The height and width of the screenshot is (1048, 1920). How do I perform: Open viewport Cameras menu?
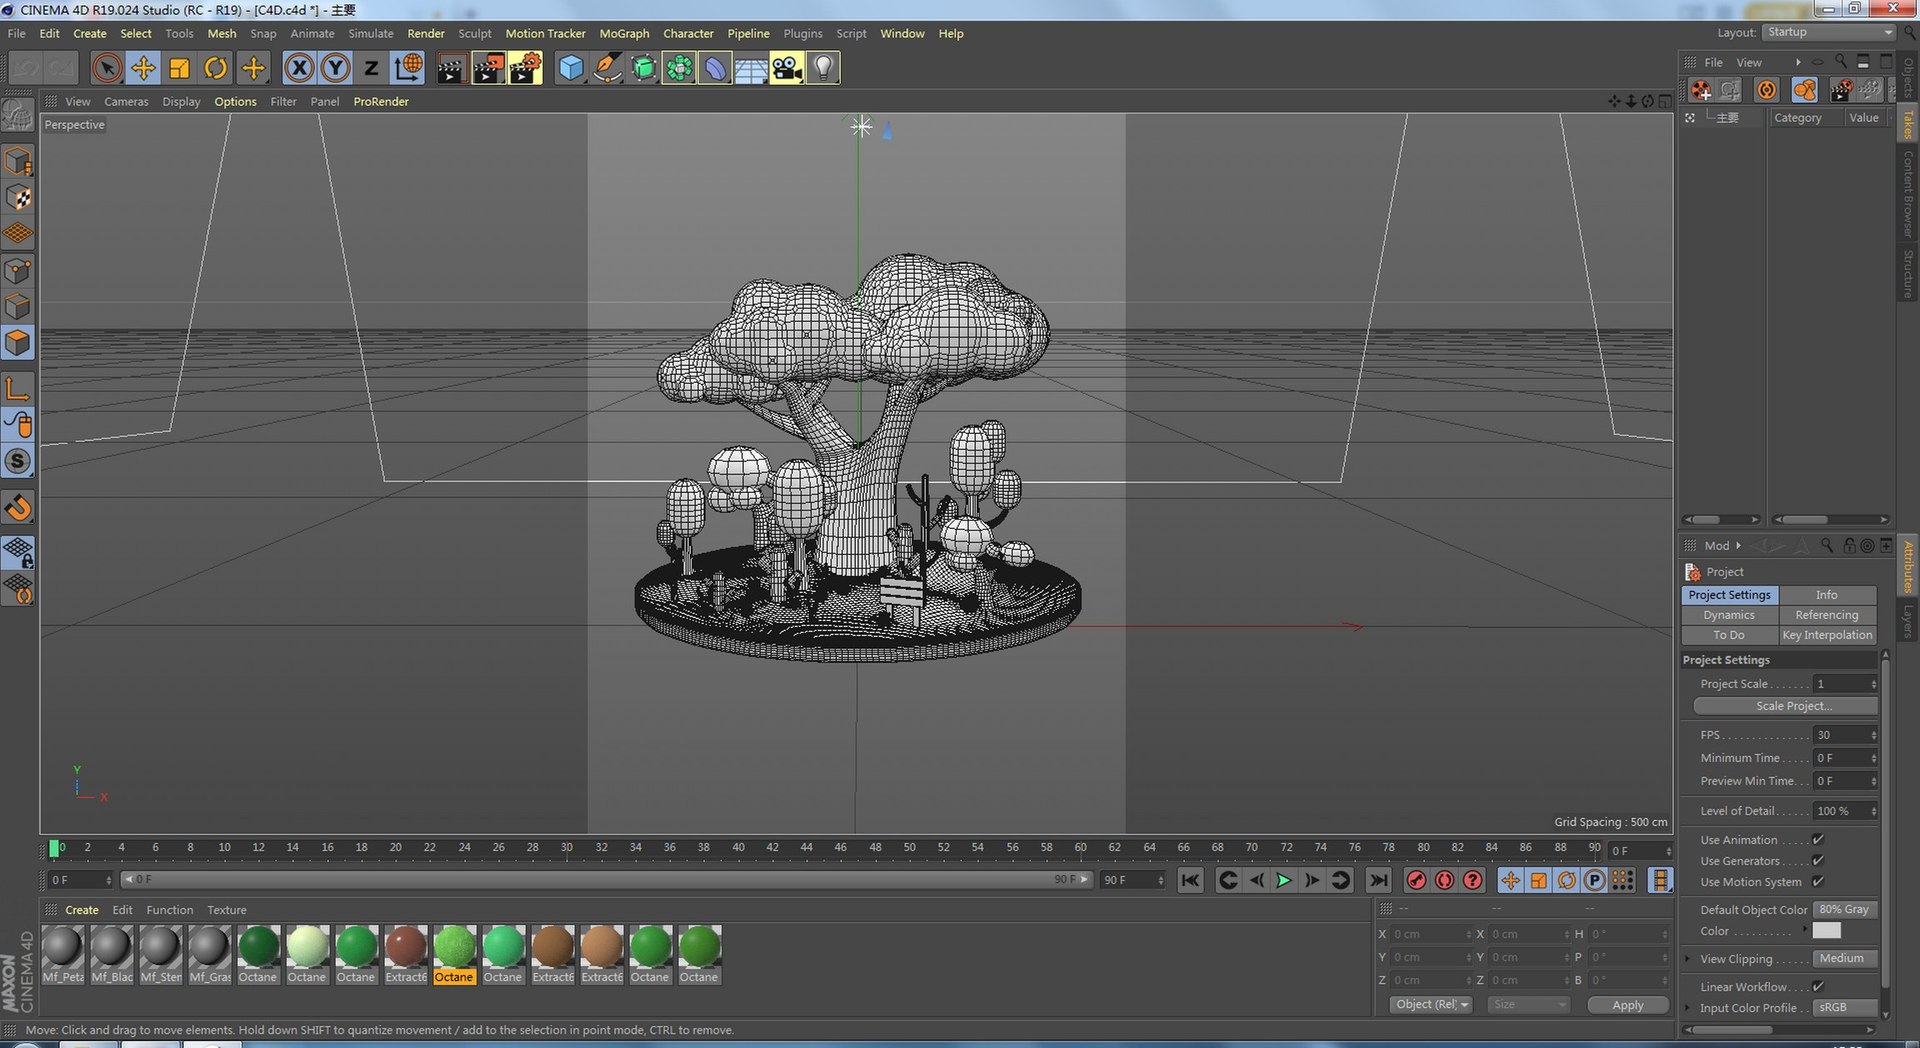coord(126,101)
